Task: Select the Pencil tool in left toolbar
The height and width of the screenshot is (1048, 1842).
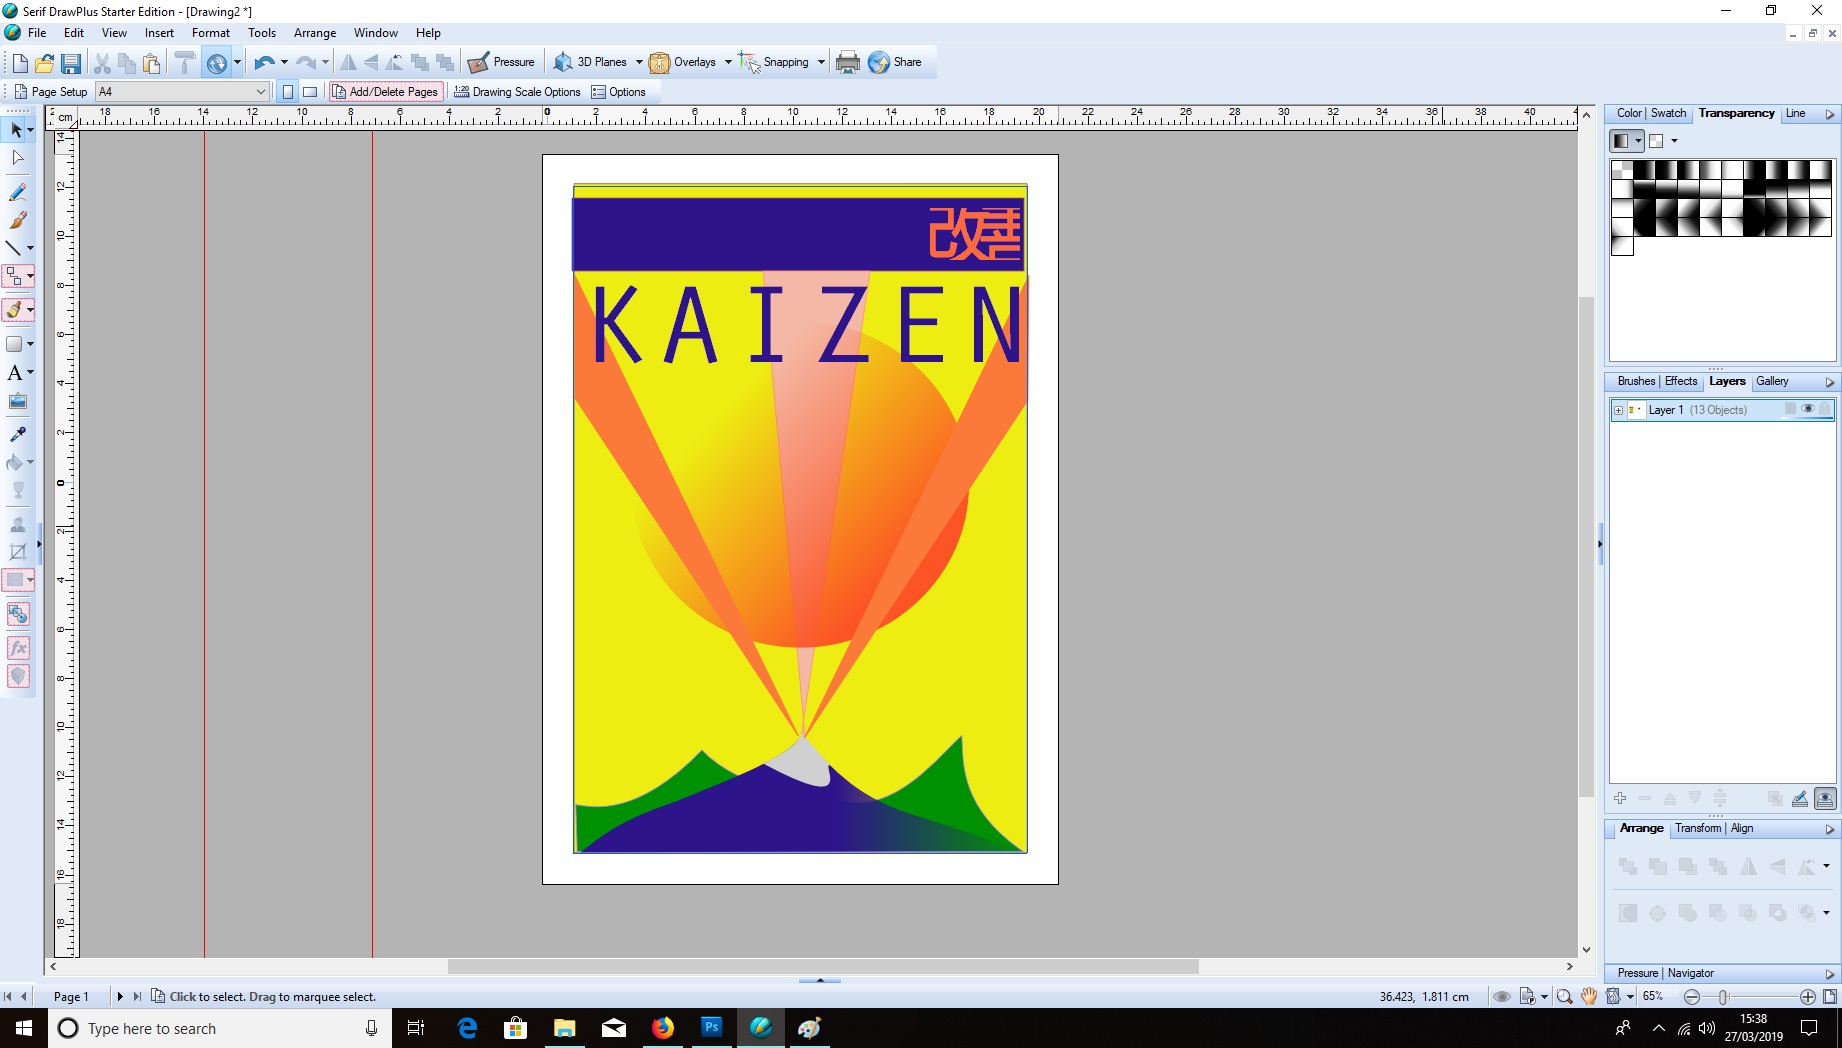Action: 17,192
